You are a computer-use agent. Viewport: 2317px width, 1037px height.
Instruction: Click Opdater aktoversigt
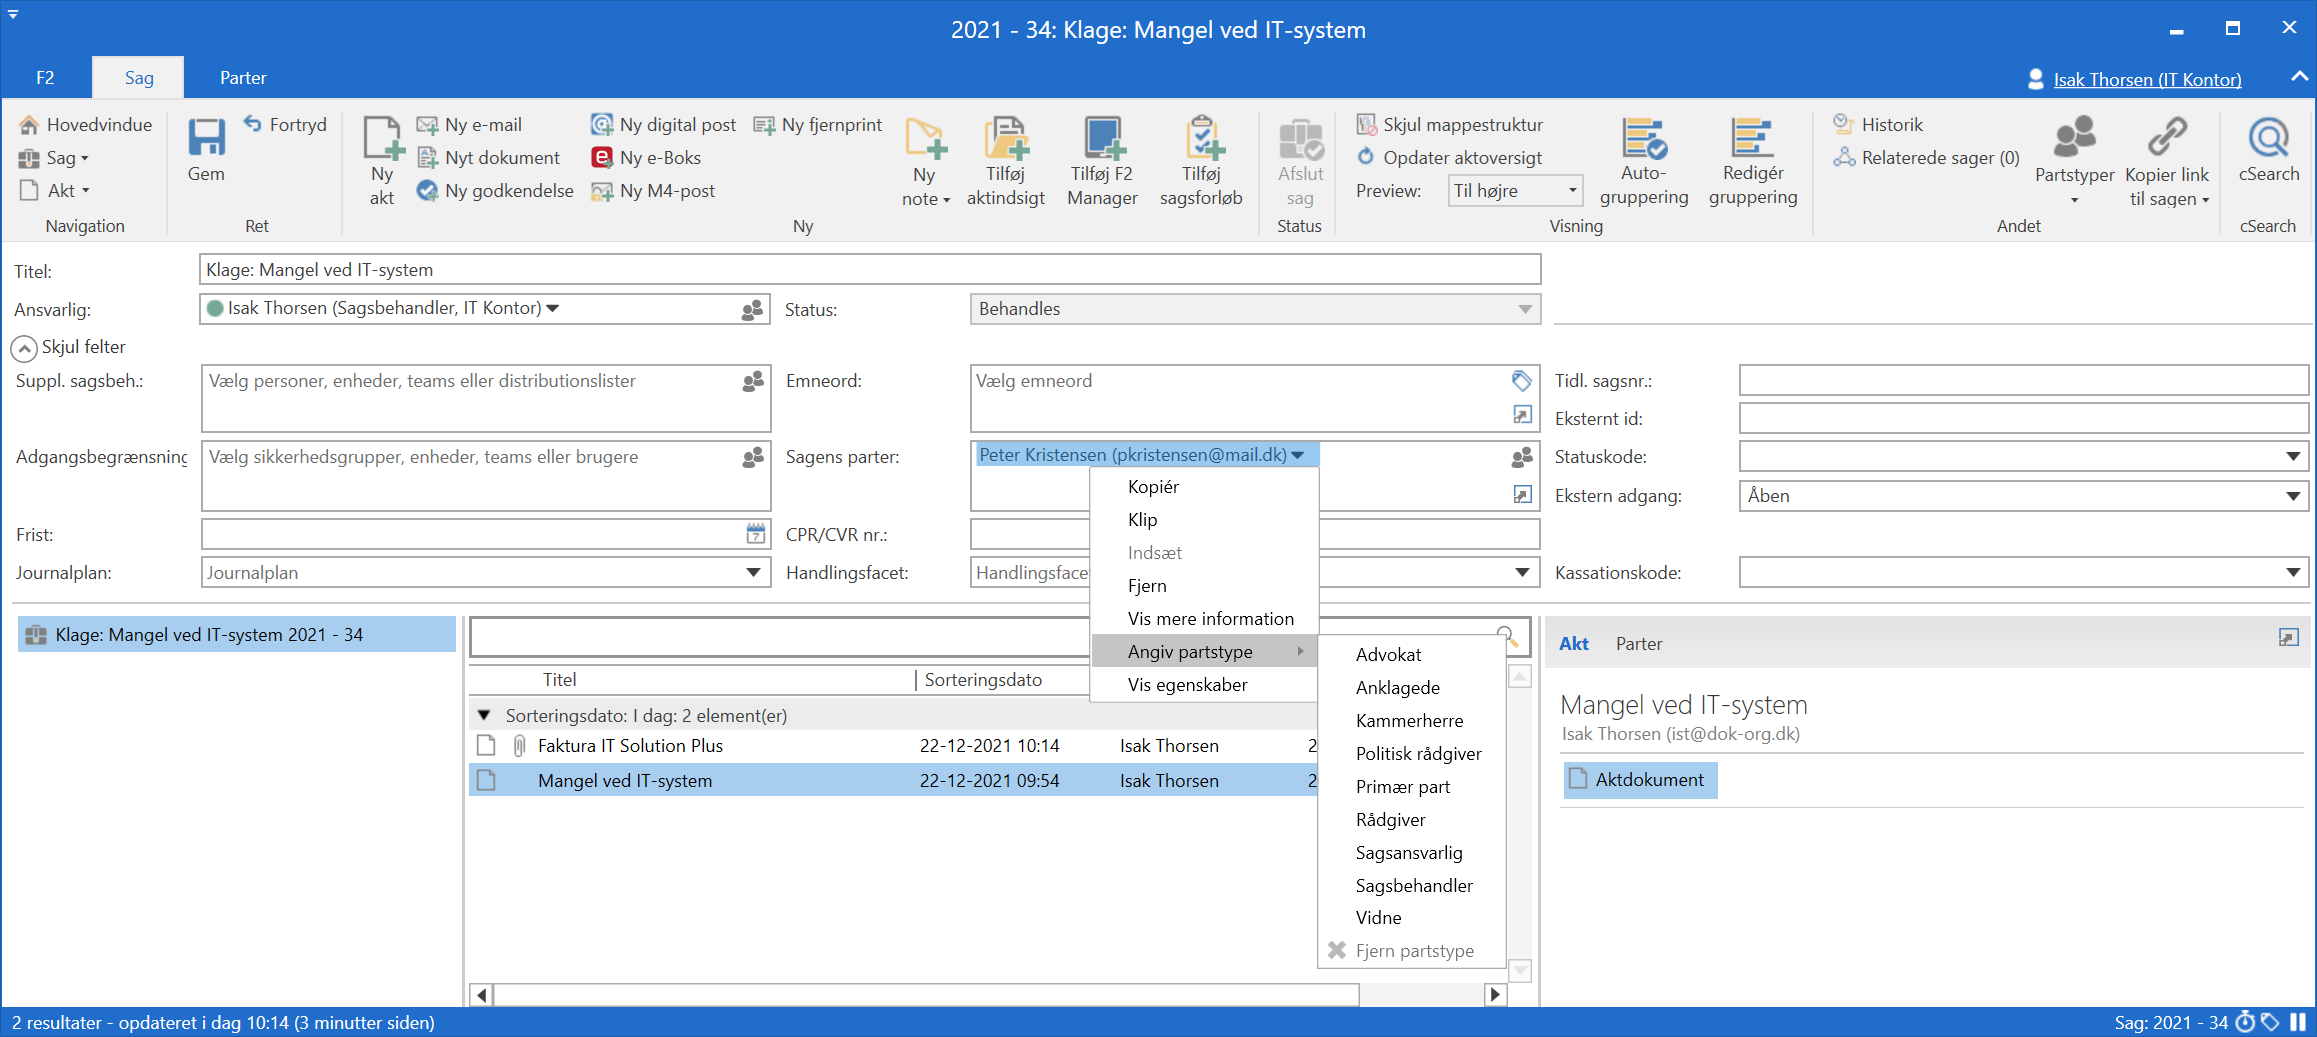click(1449, 157)
